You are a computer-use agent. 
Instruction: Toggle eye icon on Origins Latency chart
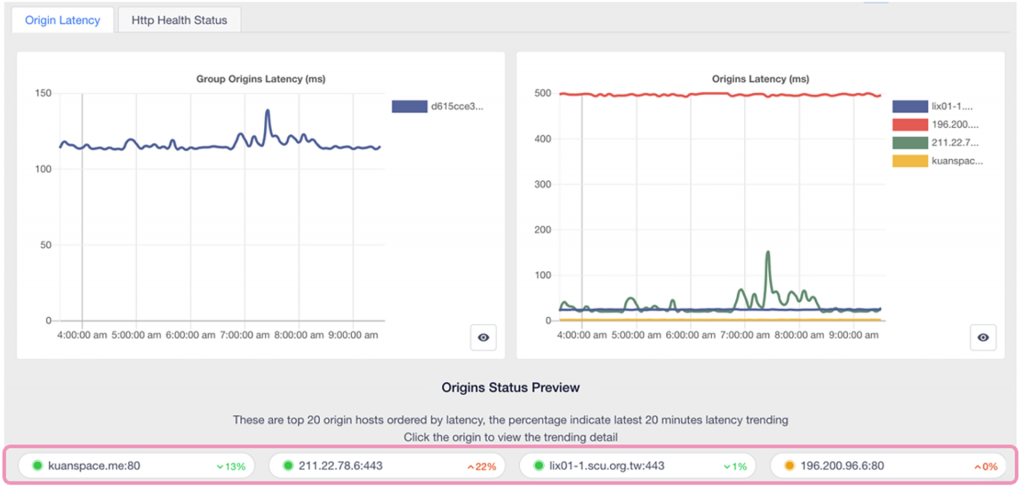[x=983, y=338]
